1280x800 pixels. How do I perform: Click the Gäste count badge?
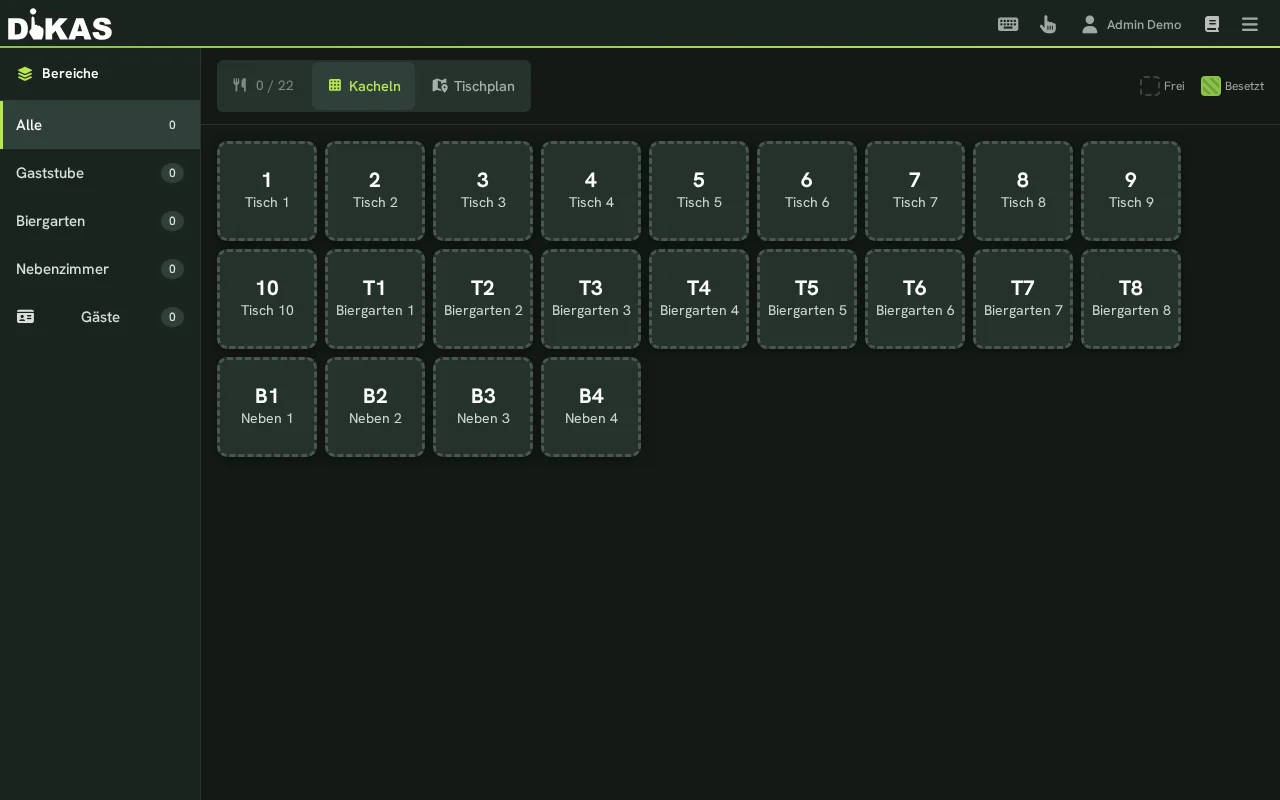point(172,317)
